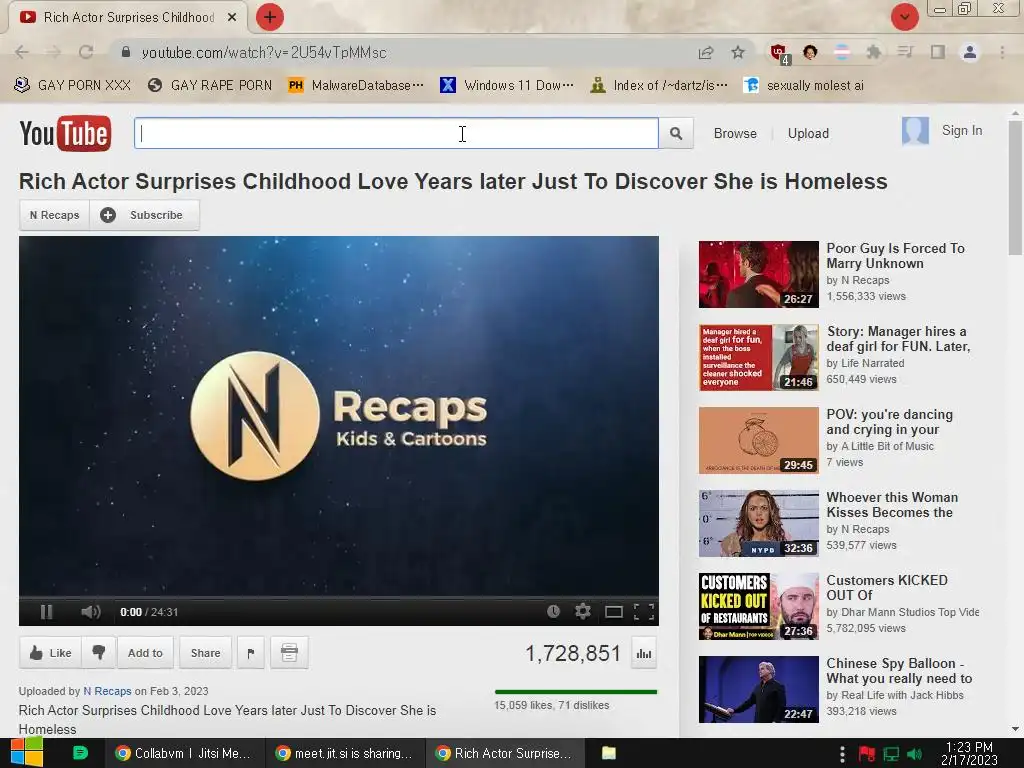Show video statistics bar chart icon
The height and width of the screenshot is (768, 1024).
coord(644,654)
